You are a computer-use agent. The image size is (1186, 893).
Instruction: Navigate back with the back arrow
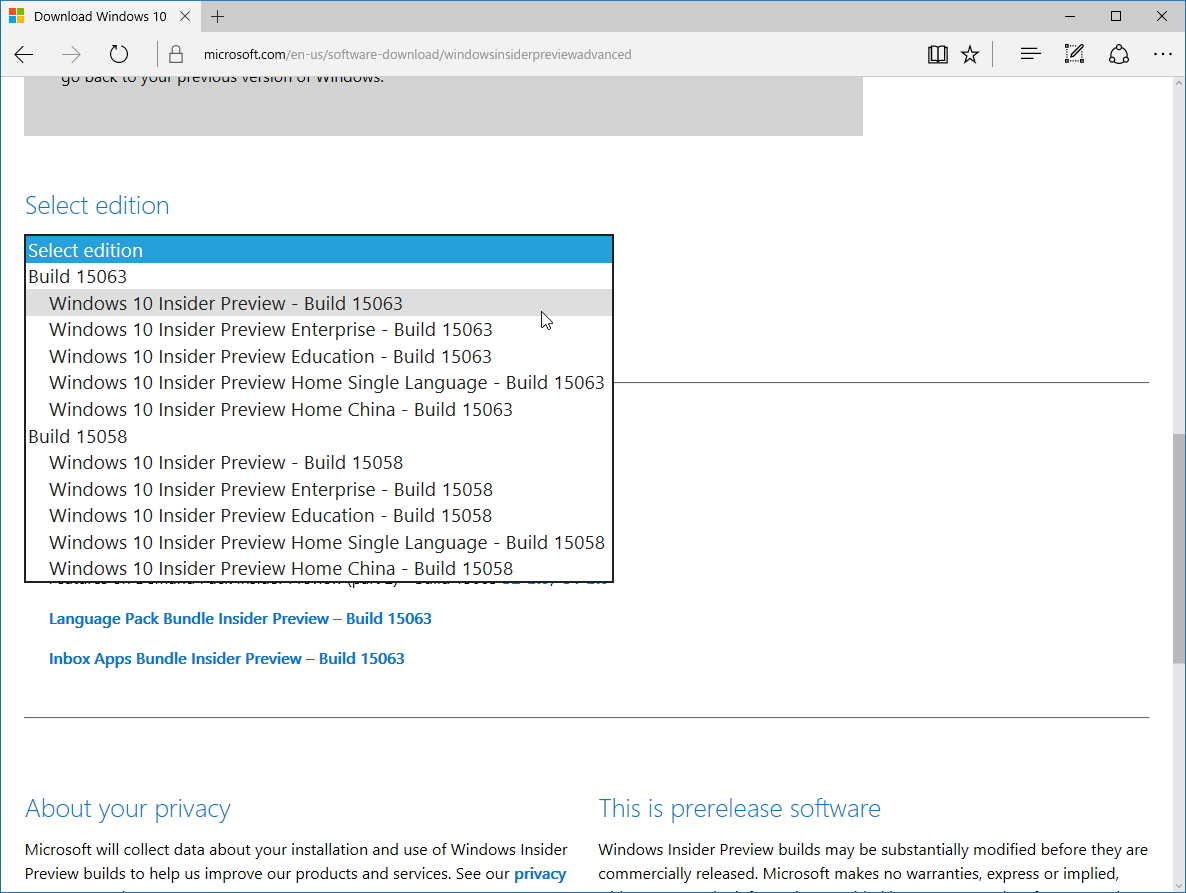pyautogui.click(x=24, y=54)
